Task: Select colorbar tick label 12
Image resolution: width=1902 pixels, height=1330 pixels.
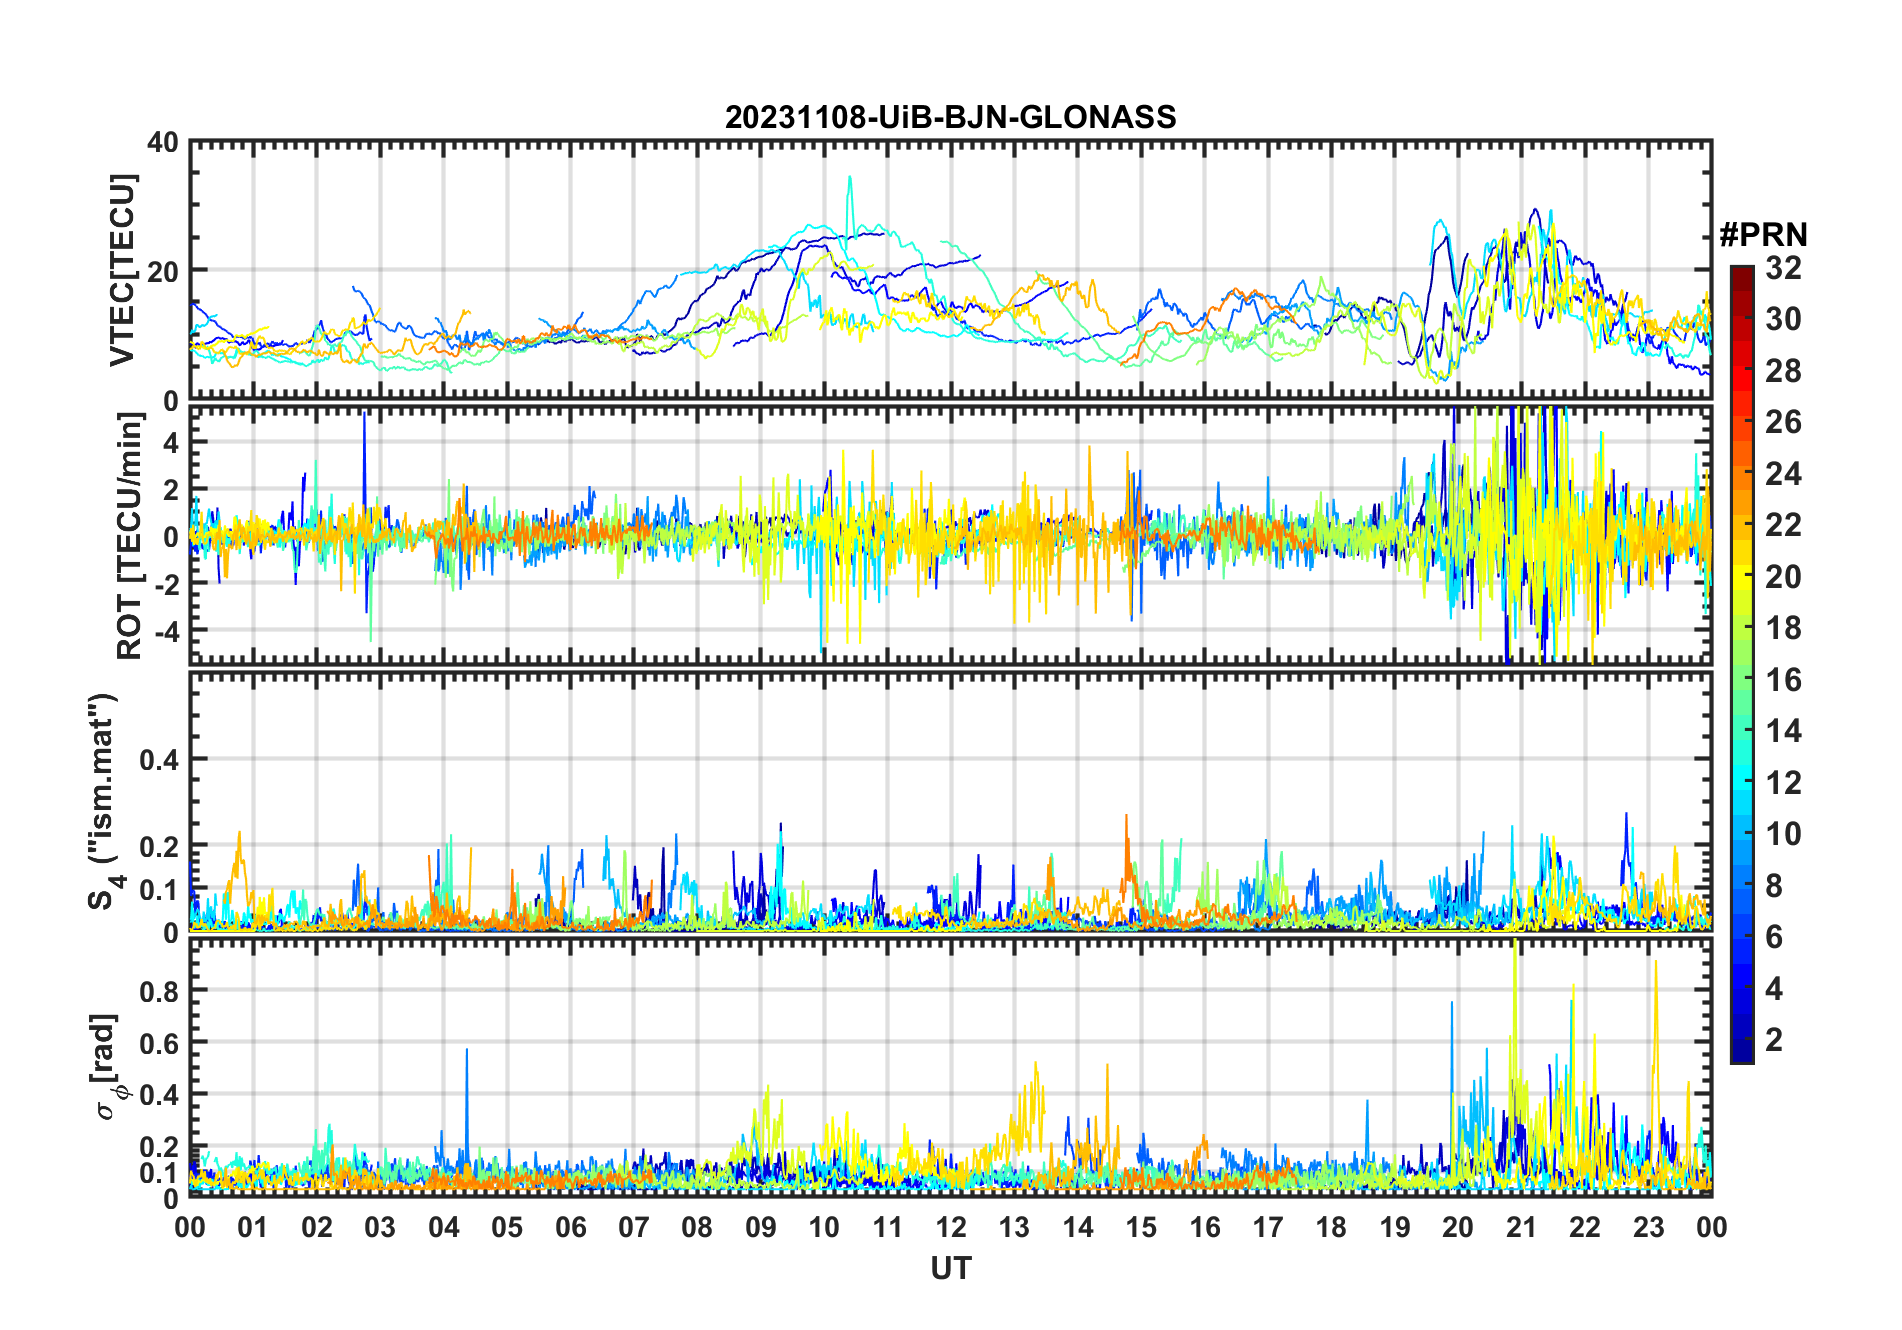Action: click(x=1783, y=783)
